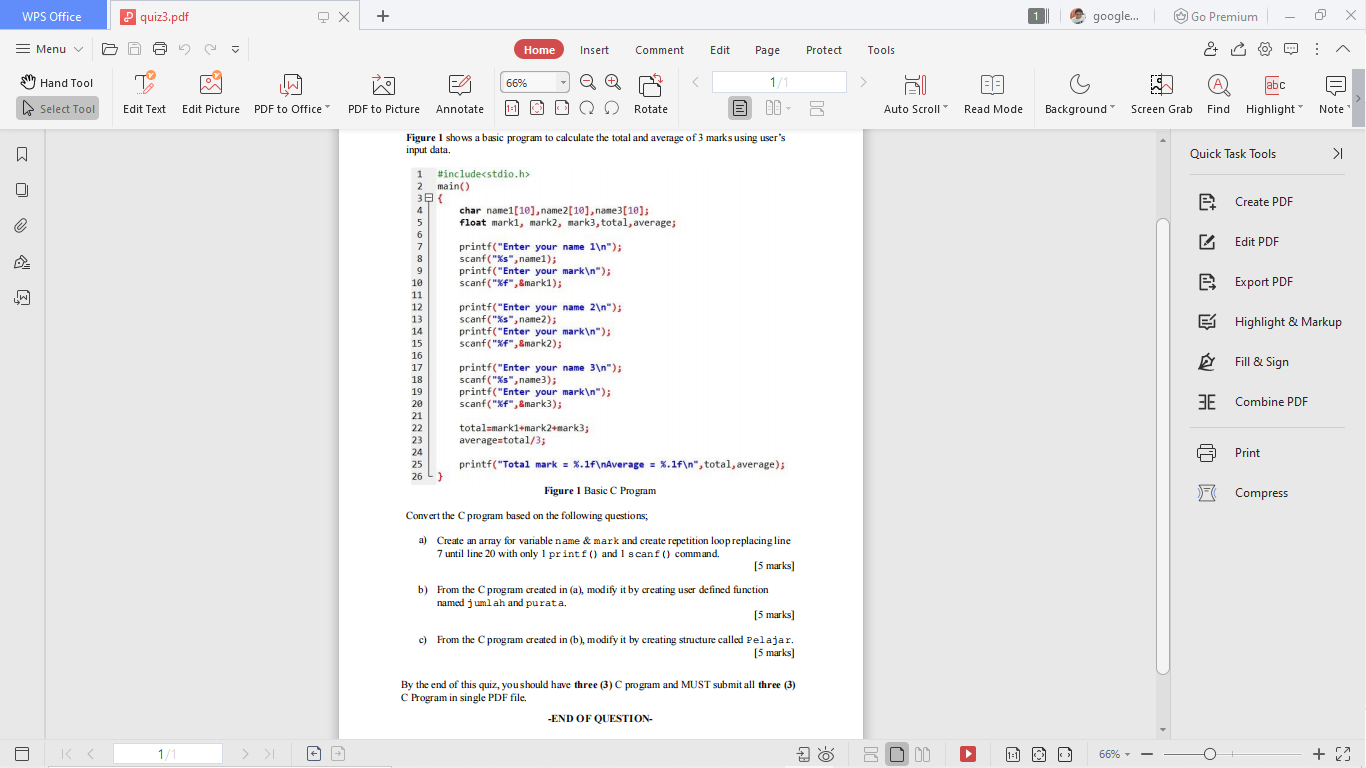The height and width of the screenshot is (768, 1366).
Task: Enable Read Mode
Action: click(x=993, y=95)
